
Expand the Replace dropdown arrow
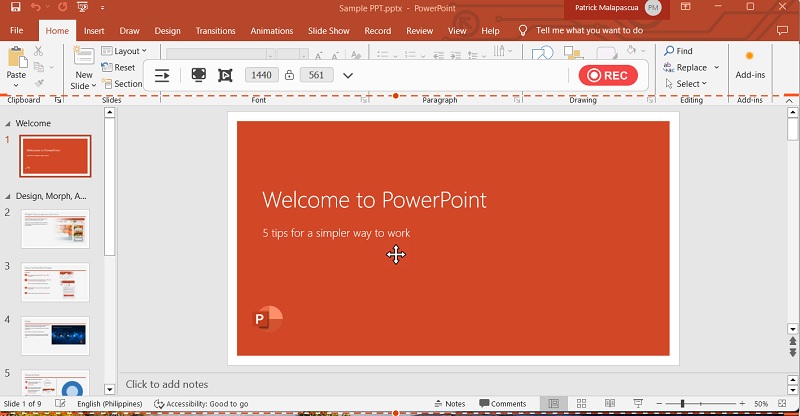[716, 67]
